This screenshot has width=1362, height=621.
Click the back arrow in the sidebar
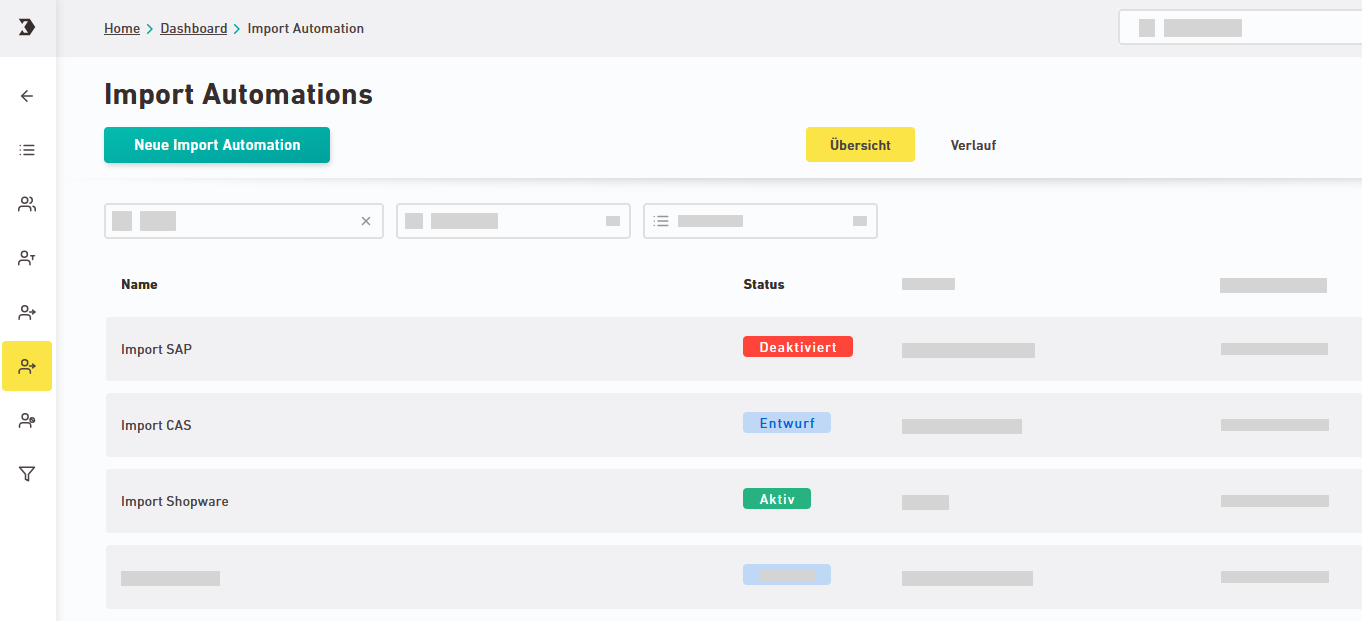click(27, 96)
